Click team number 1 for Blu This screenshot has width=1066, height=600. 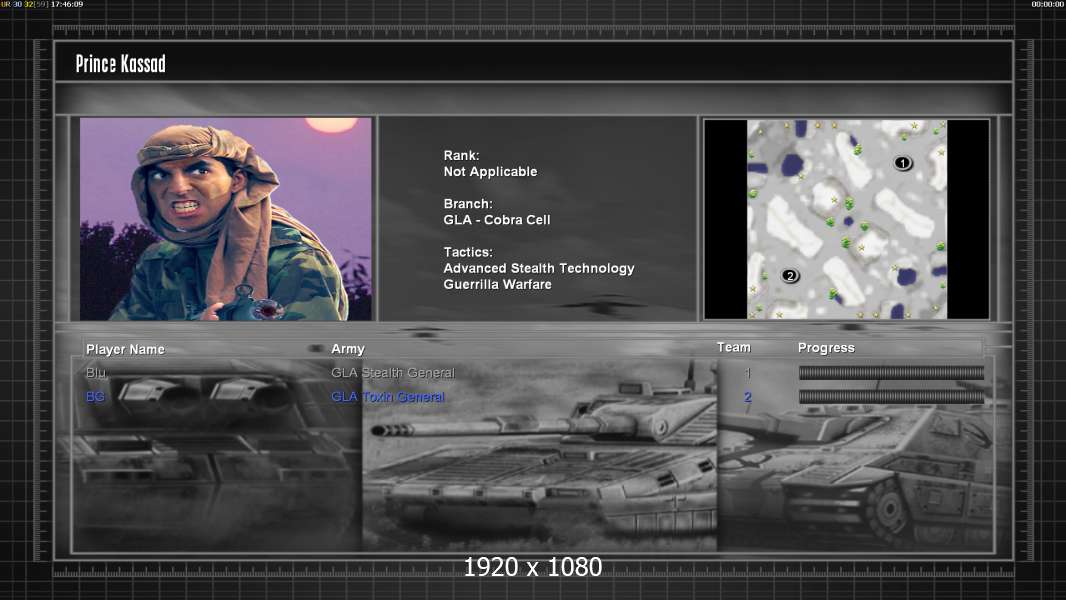coord(747,373)
